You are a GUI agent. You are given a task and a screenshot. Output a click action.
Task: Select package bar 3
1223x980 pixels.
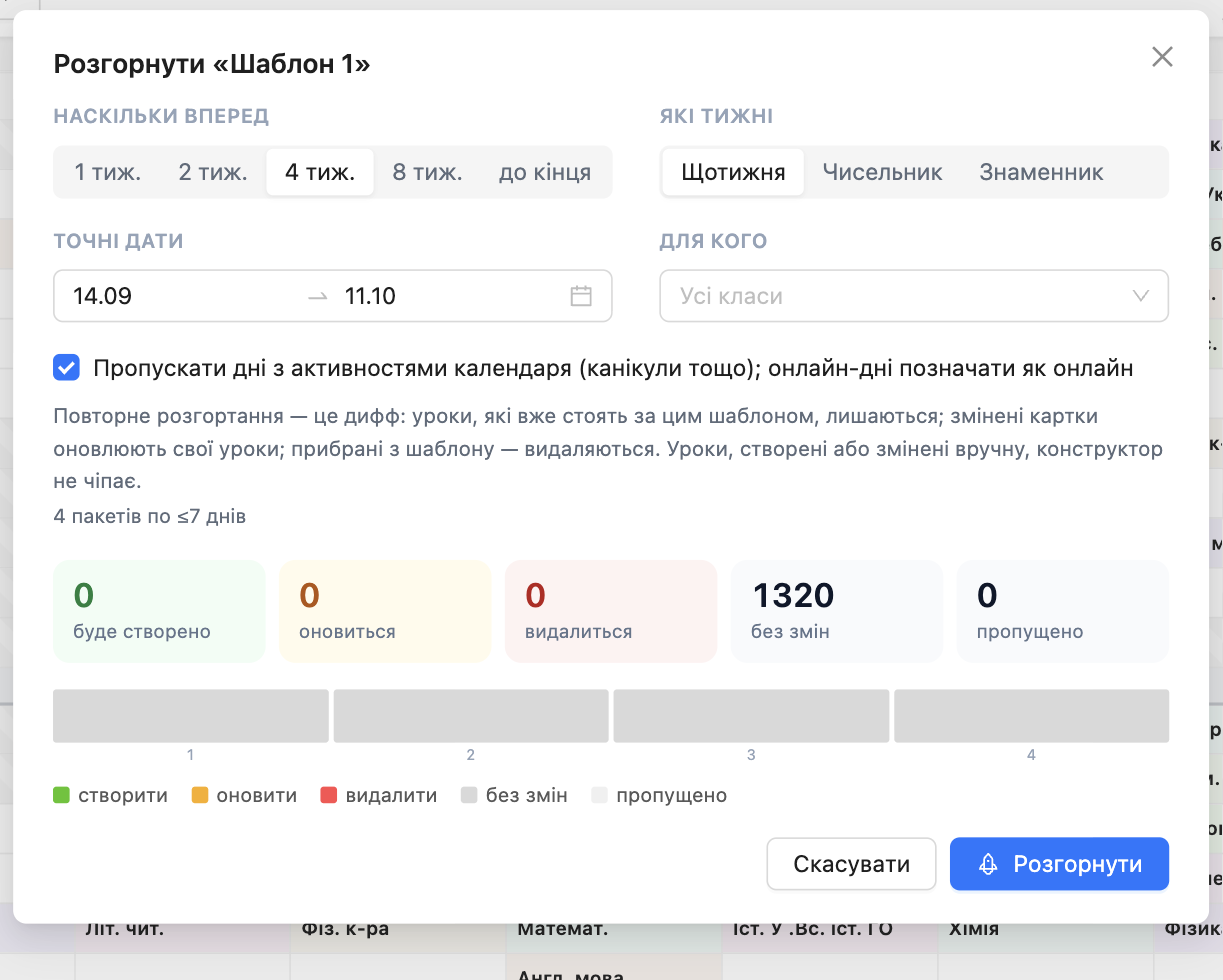click(751, 716)
